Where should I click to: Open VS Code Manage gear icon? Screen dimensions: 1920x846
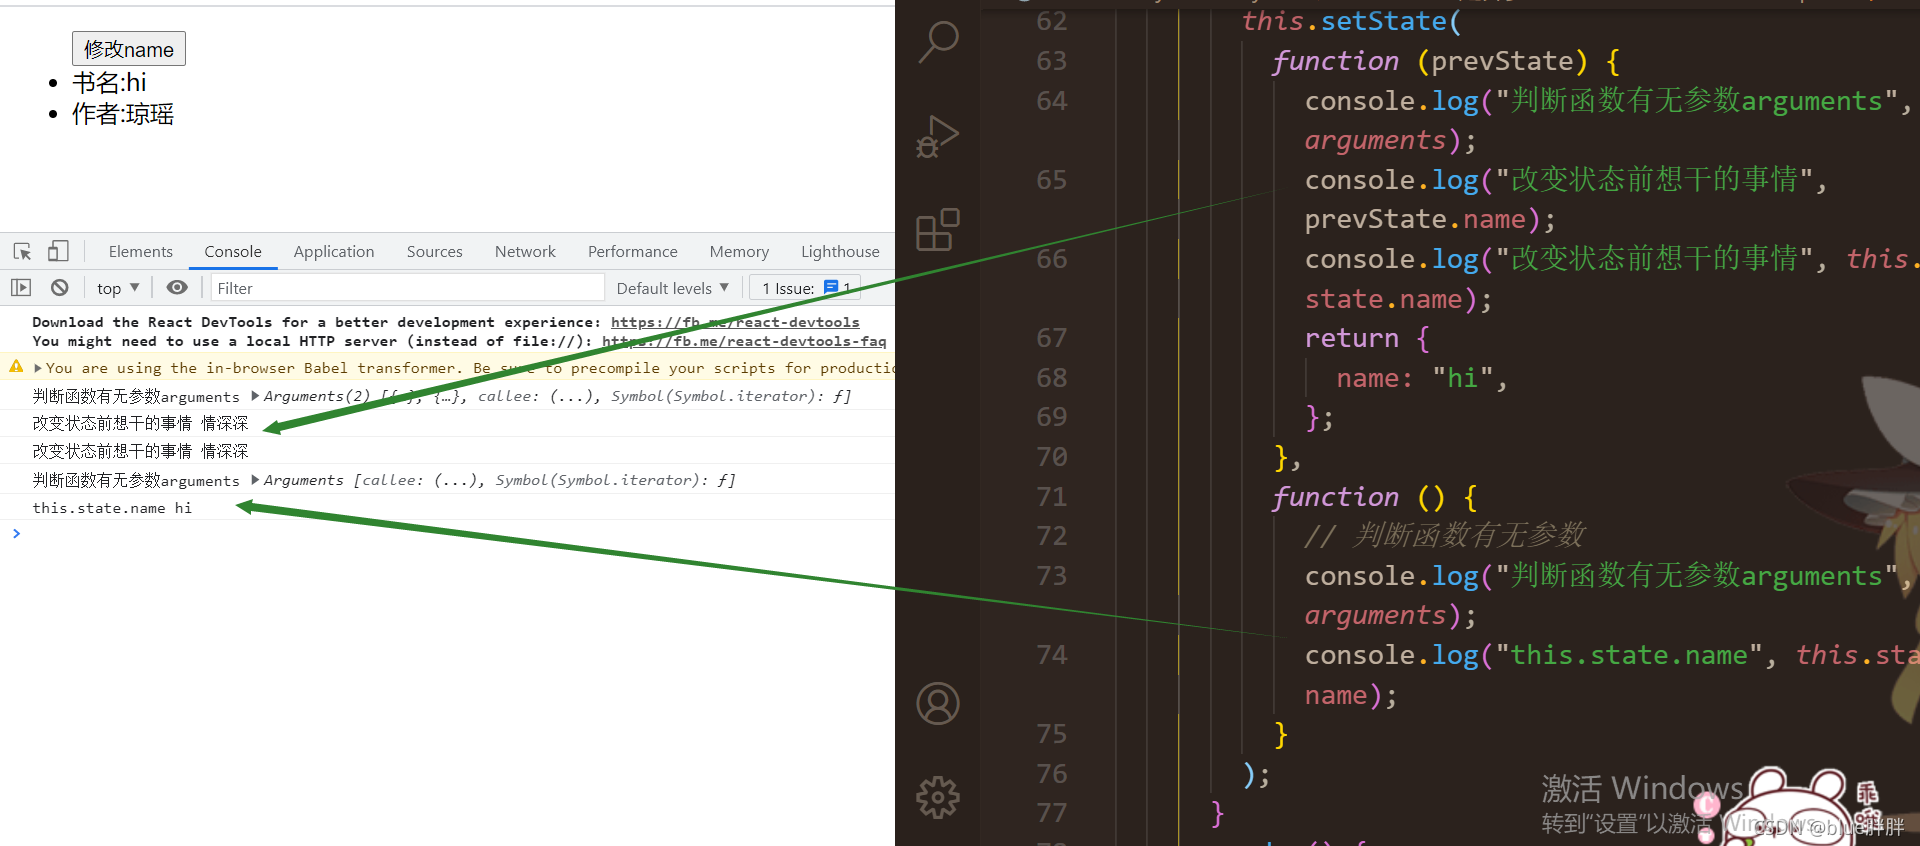[938, 797]
